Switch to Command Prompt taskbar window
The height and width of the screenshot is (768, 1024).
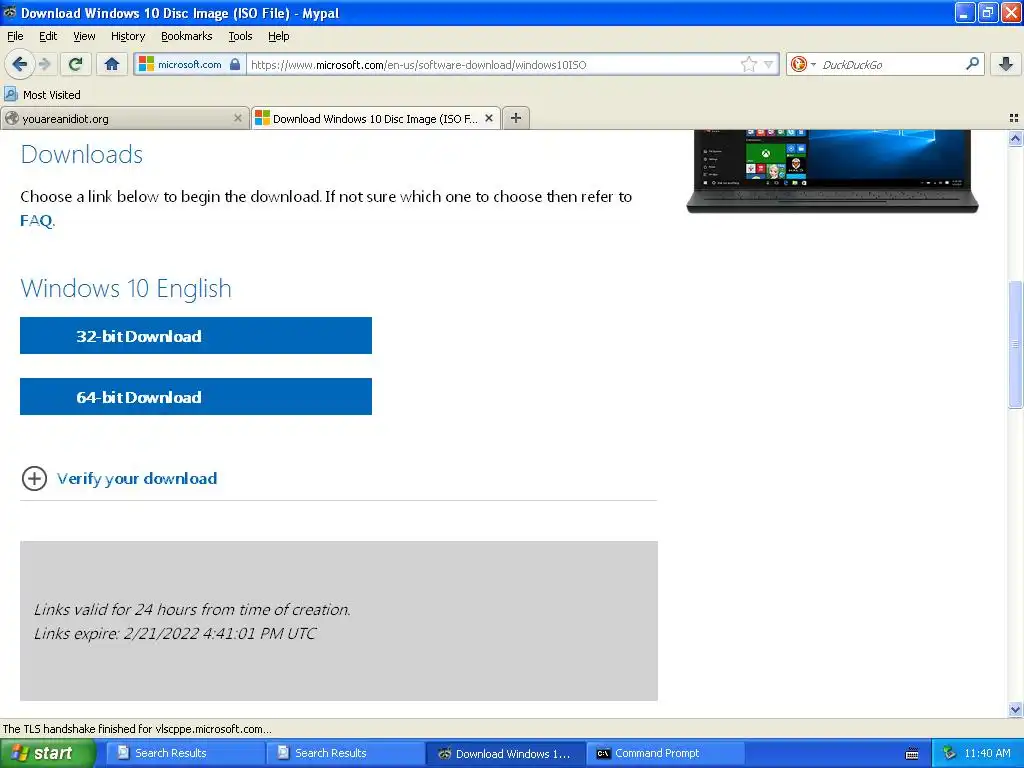pos(665,753)
